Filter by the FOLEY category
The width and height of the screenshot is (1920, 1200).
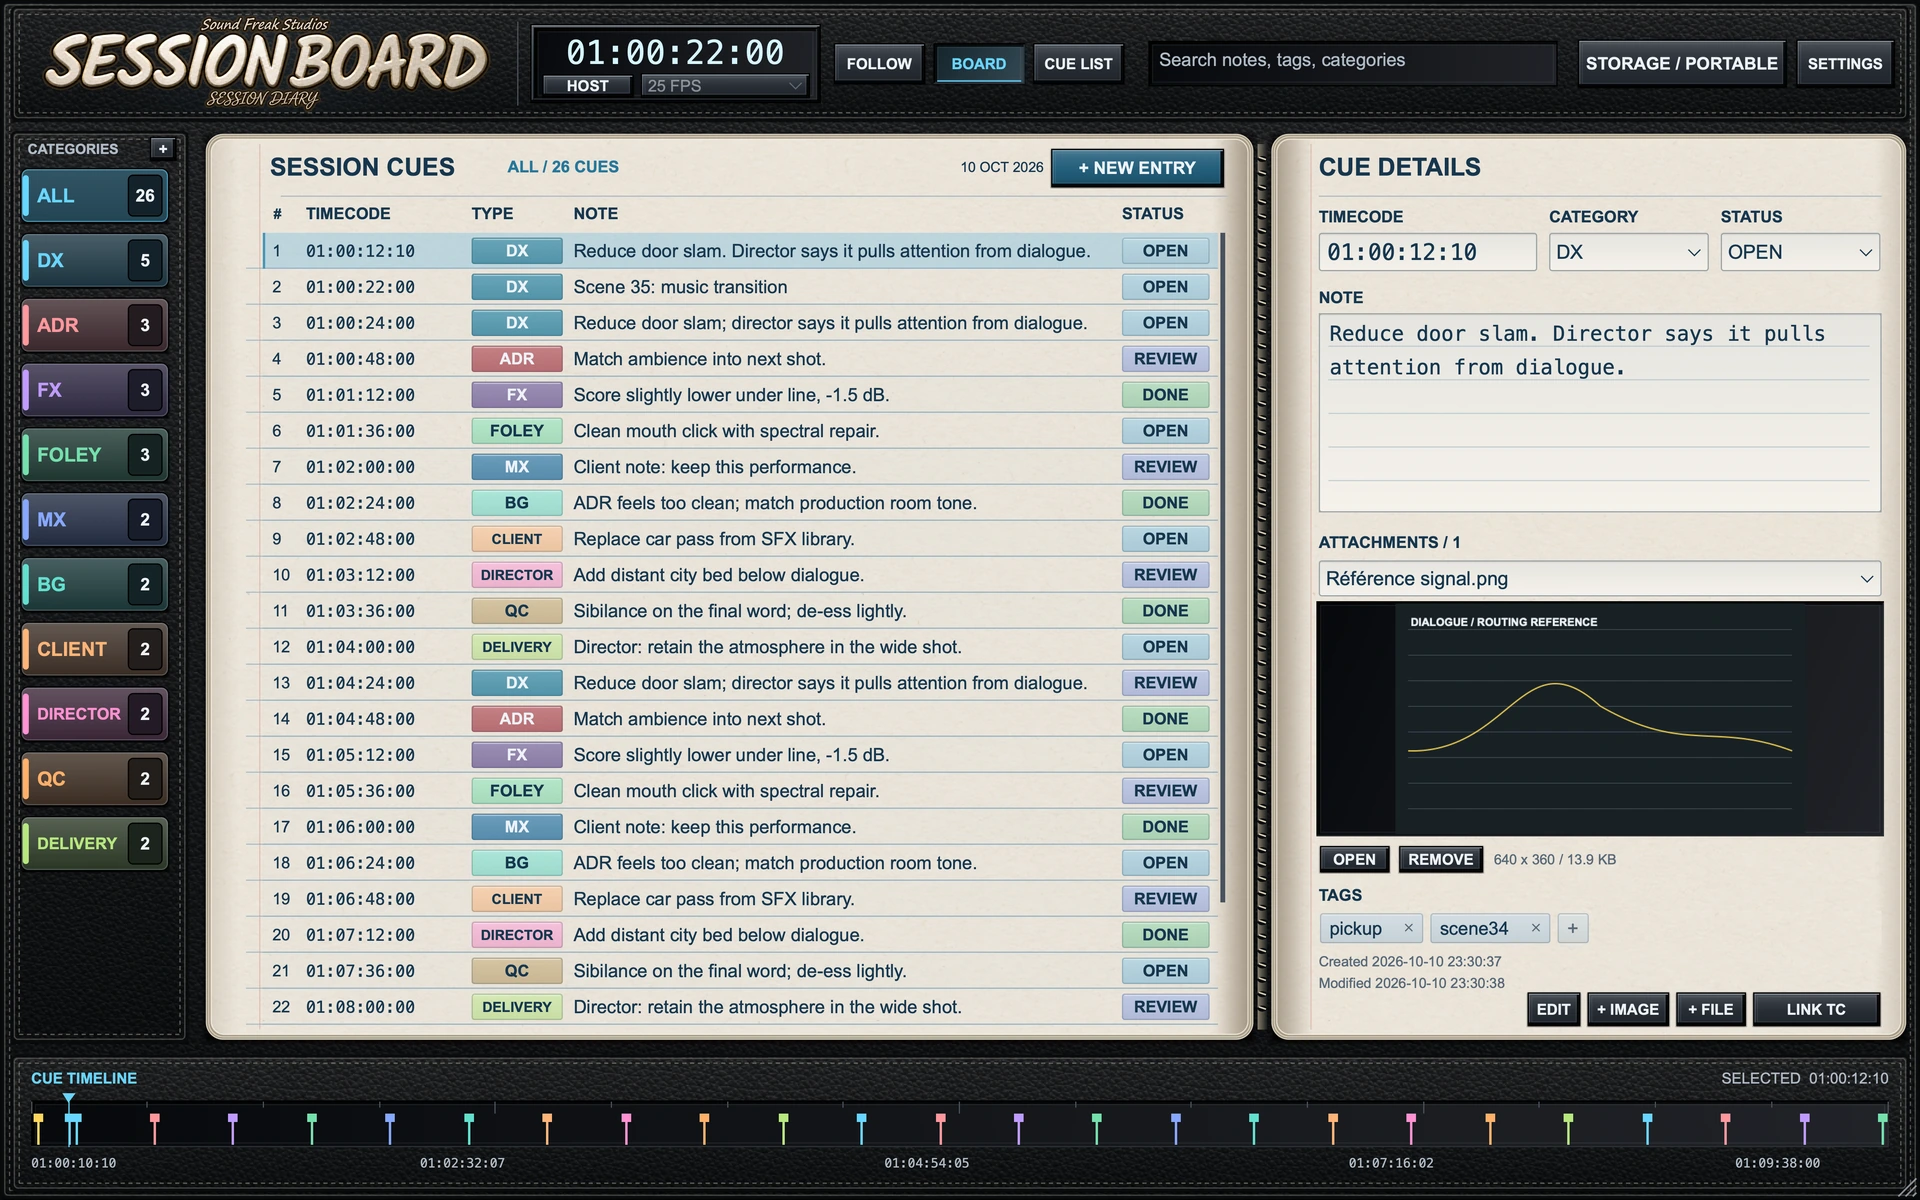tap(94, 455)
